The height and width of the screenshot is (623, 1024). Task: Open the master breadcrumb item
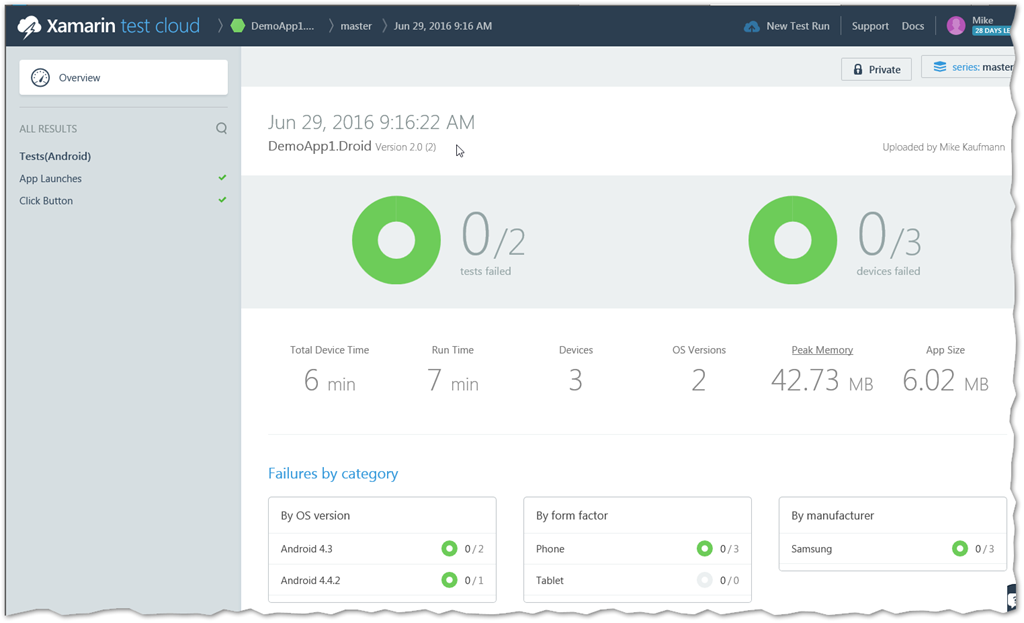[x=356, y=26]
